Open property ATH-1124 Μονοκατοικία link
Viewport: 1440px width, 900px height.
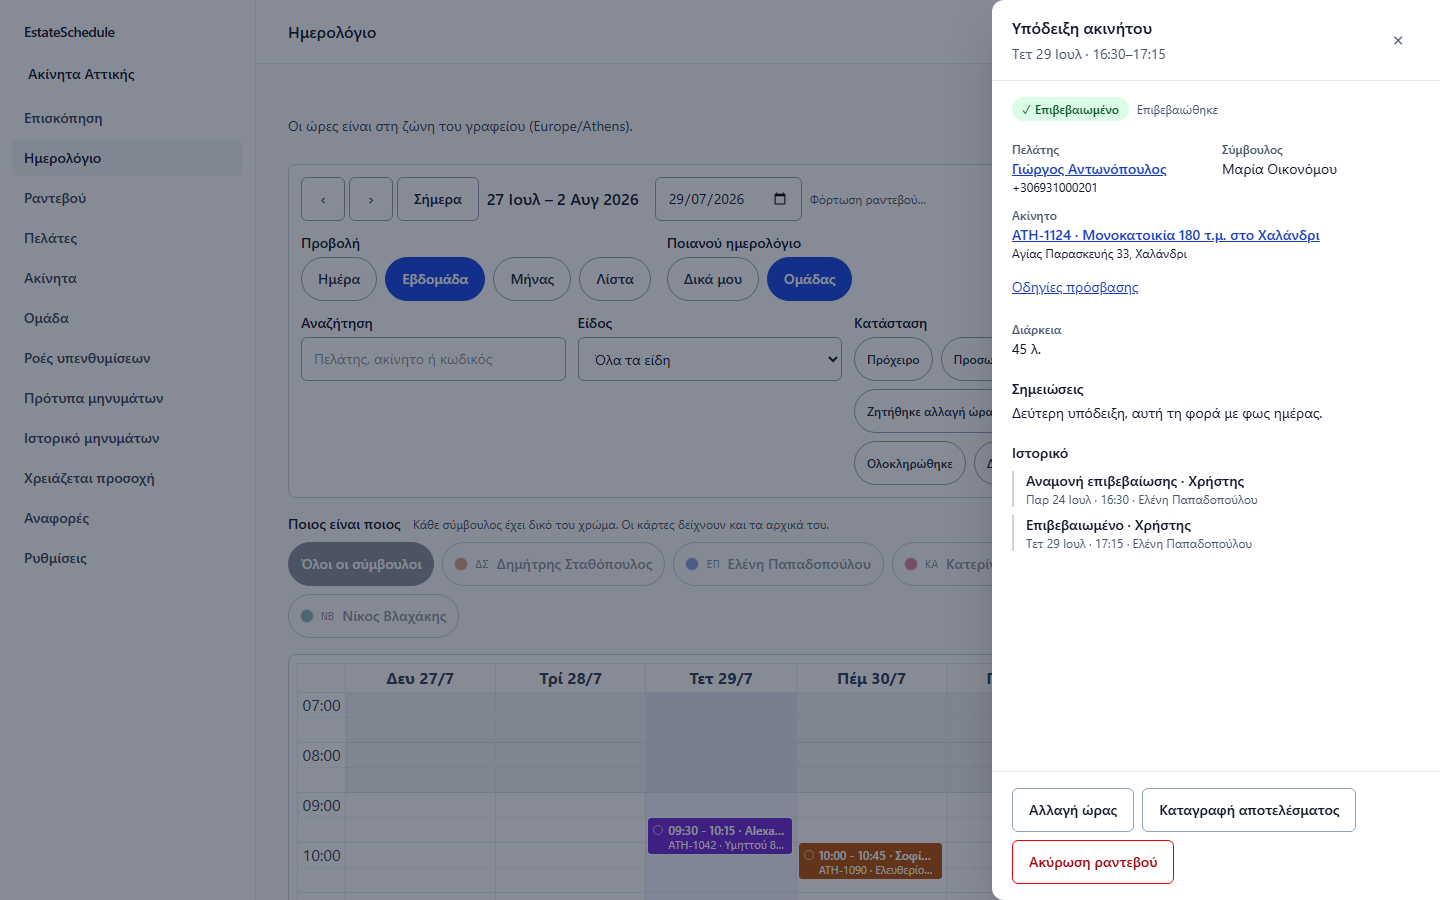point(1166,235)
